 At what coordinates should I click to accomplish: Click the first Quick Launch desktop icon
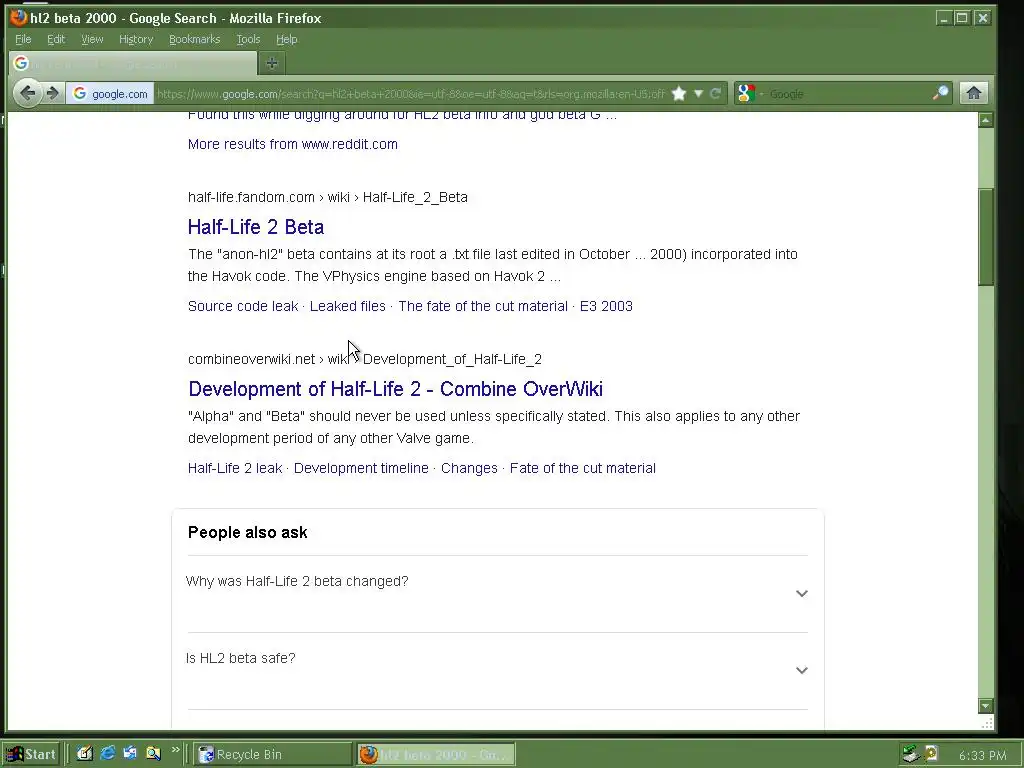(x=84, y=754)
